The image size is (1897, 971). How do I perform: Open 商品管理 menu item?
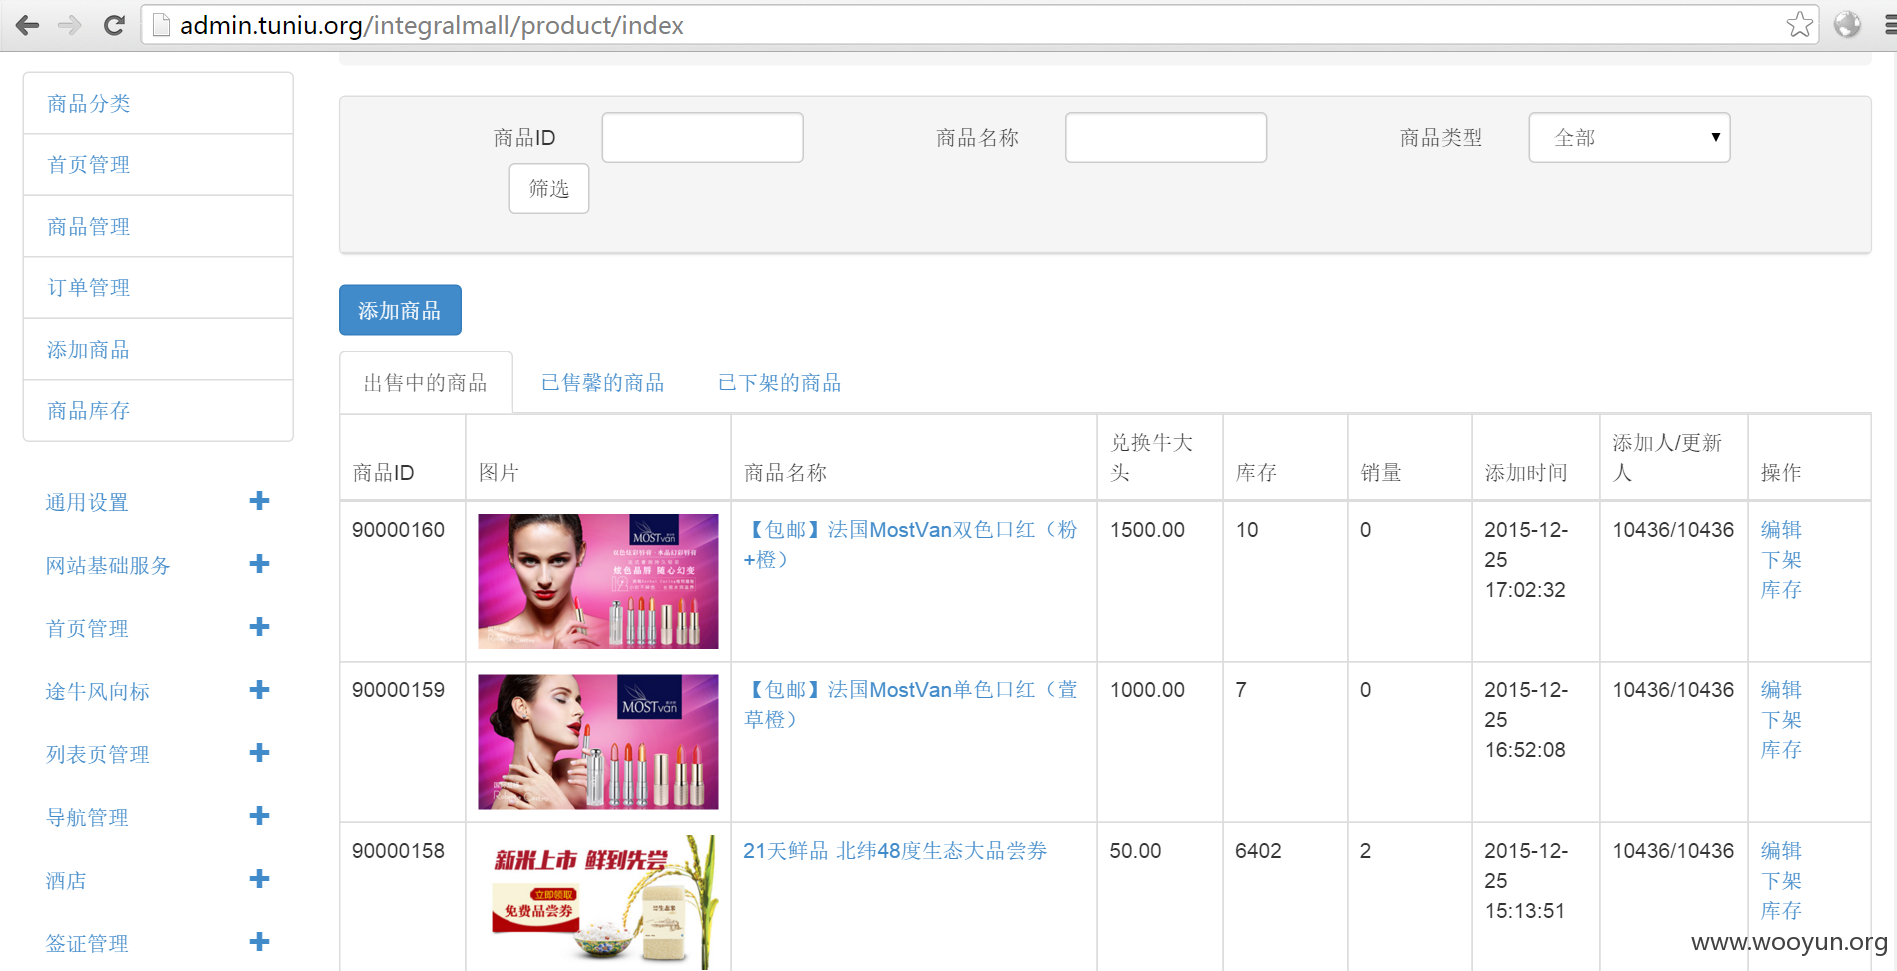click(158, 227)
